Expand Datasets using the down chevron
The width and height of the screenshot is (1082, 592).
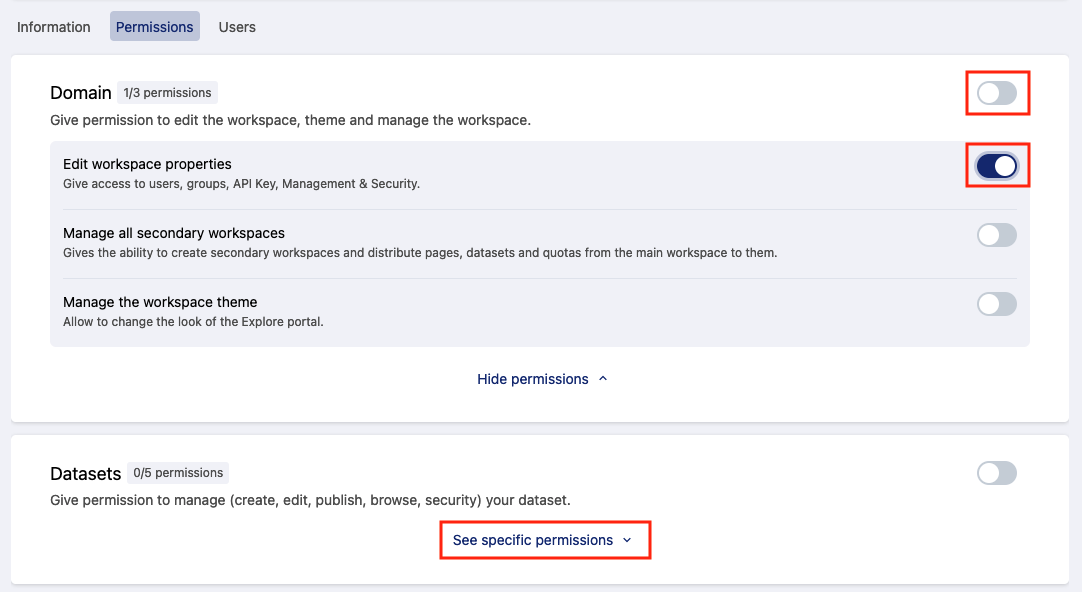[x=627, y=540]
